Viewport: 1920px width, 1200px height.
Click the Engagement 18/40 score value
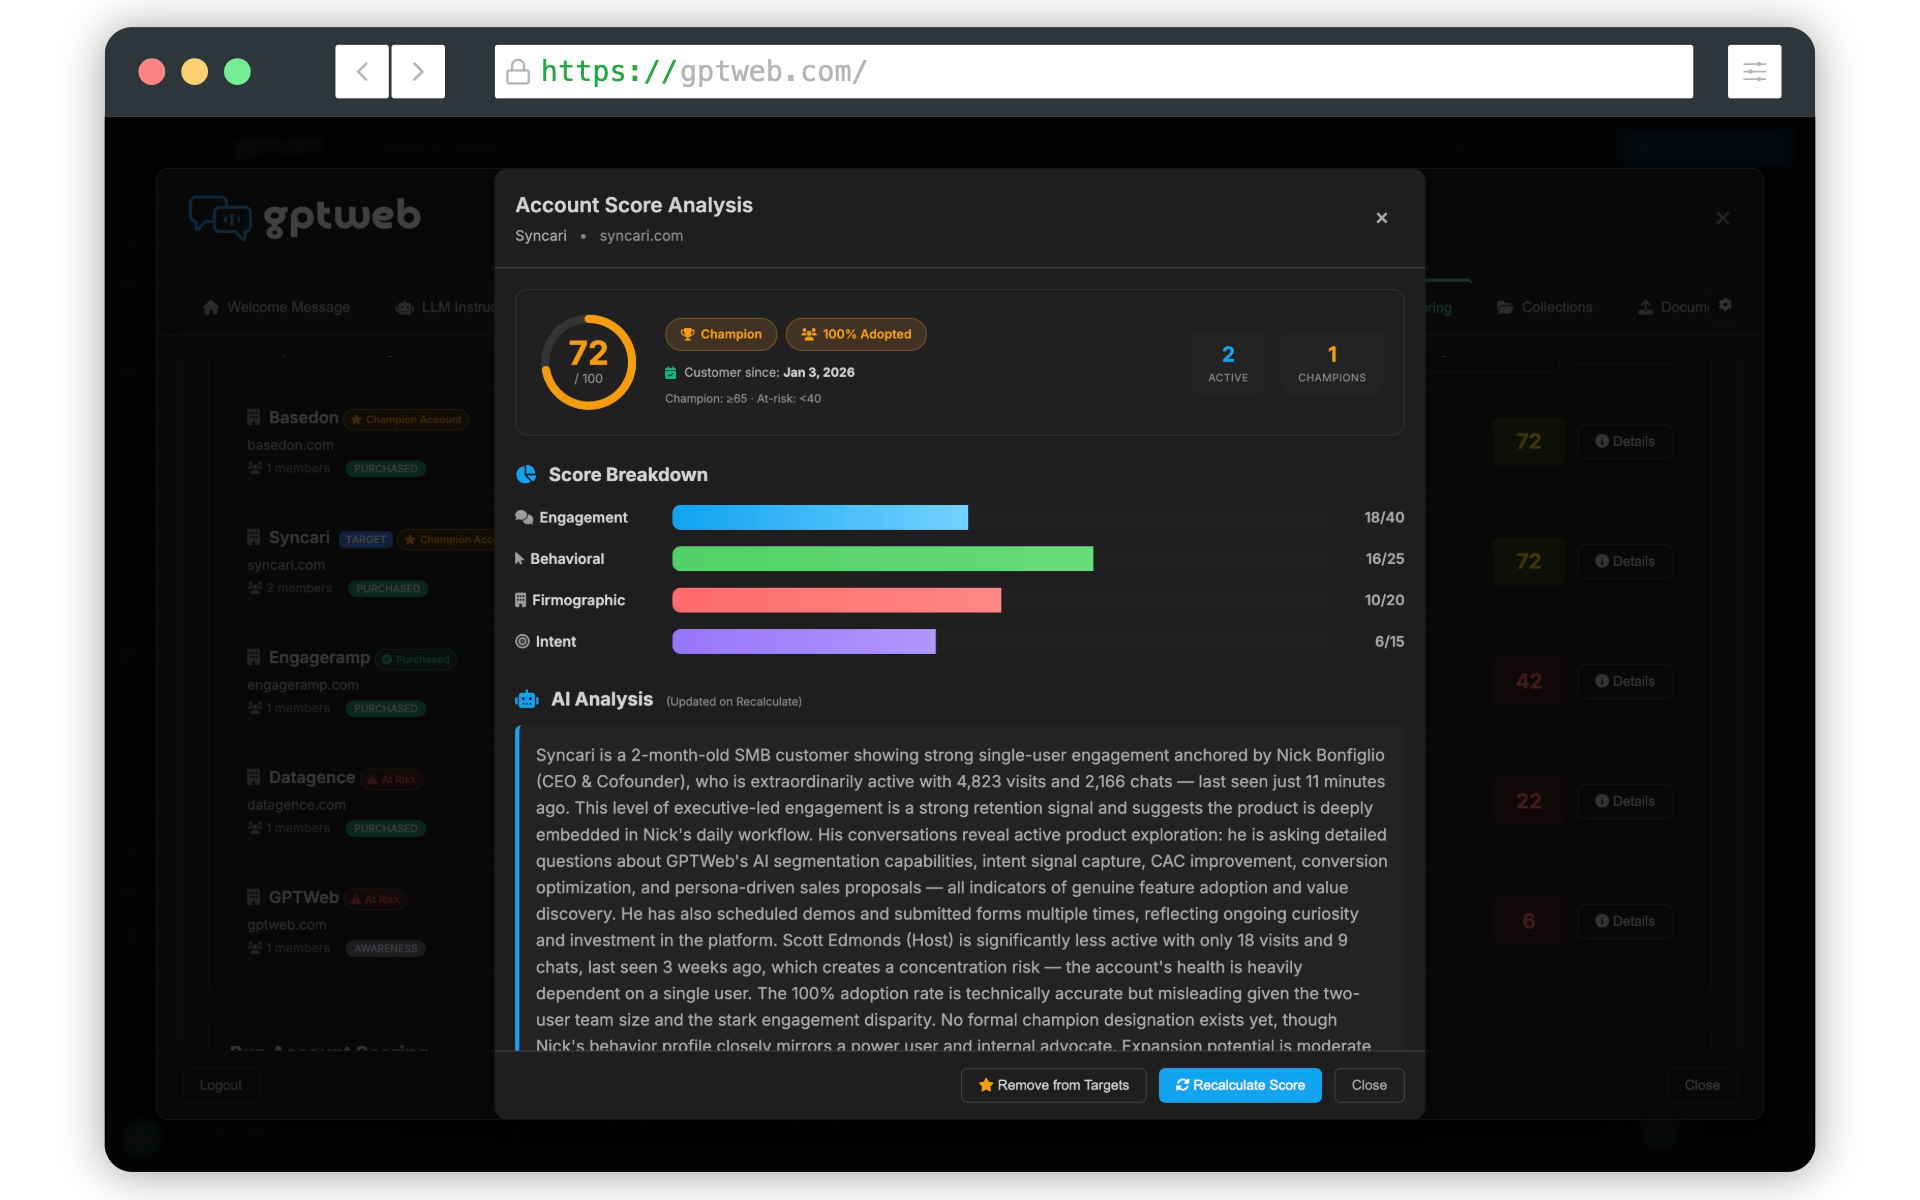[x=1384, y=517]
